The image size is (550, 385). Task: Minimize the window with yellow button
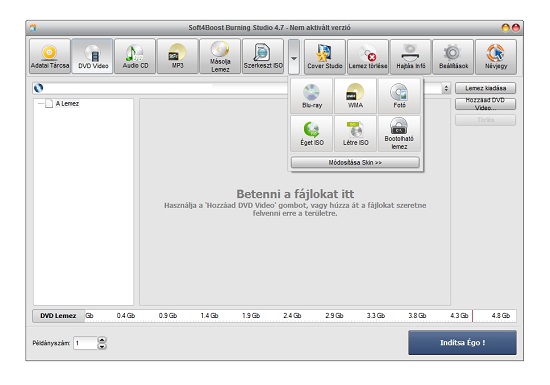pos(505,28)
